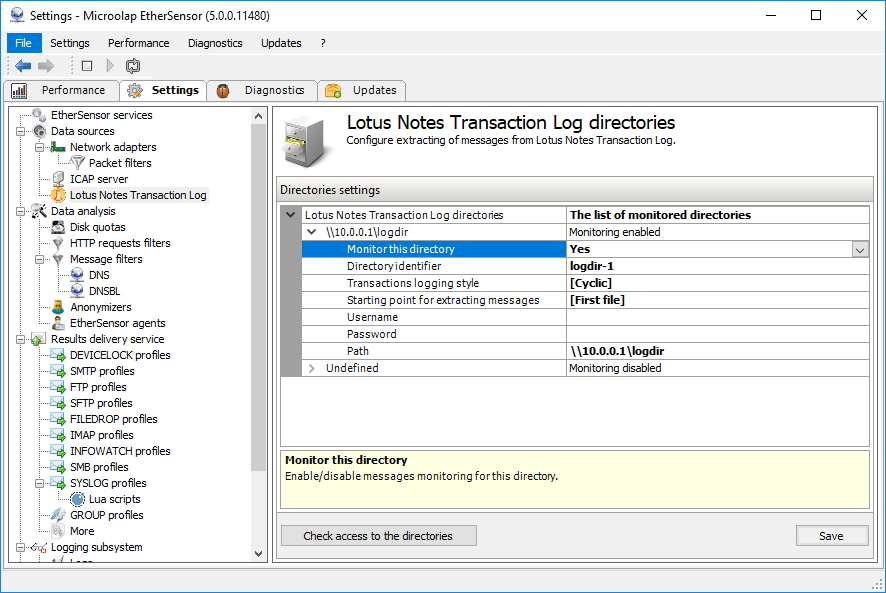886x593 pixels.
Task: Select IMAP profiles in the tree
Action: click(x=102, y=435)
